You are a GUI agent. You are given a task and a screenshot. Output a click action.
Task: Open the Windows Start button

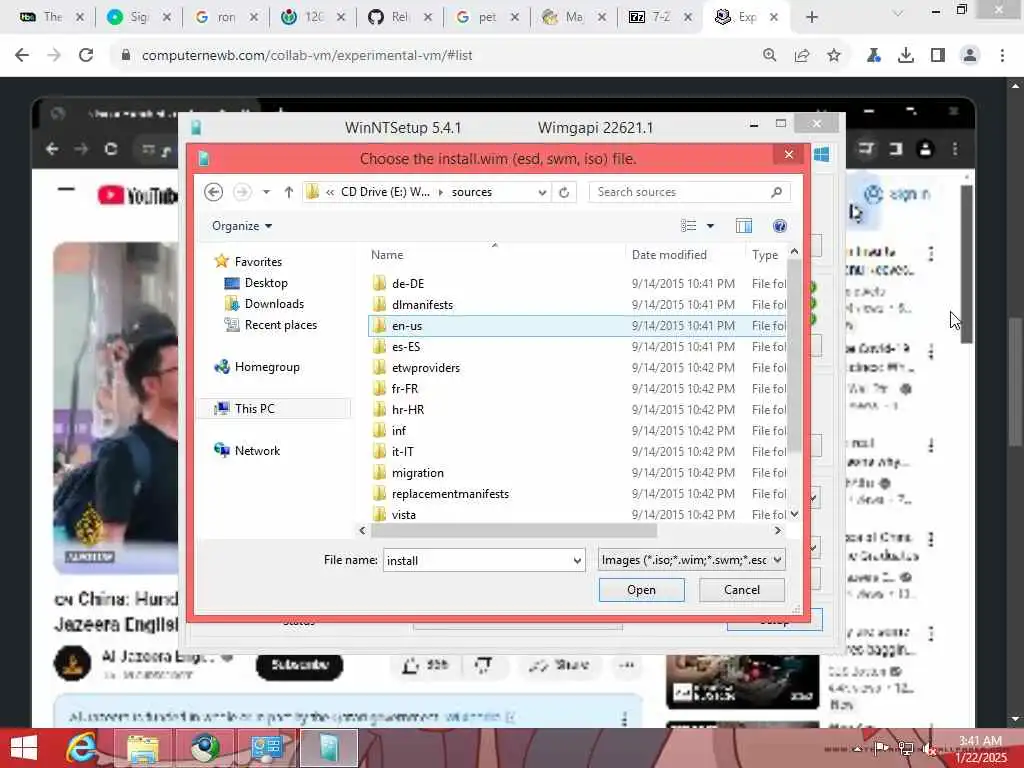(x=24, y=748)
